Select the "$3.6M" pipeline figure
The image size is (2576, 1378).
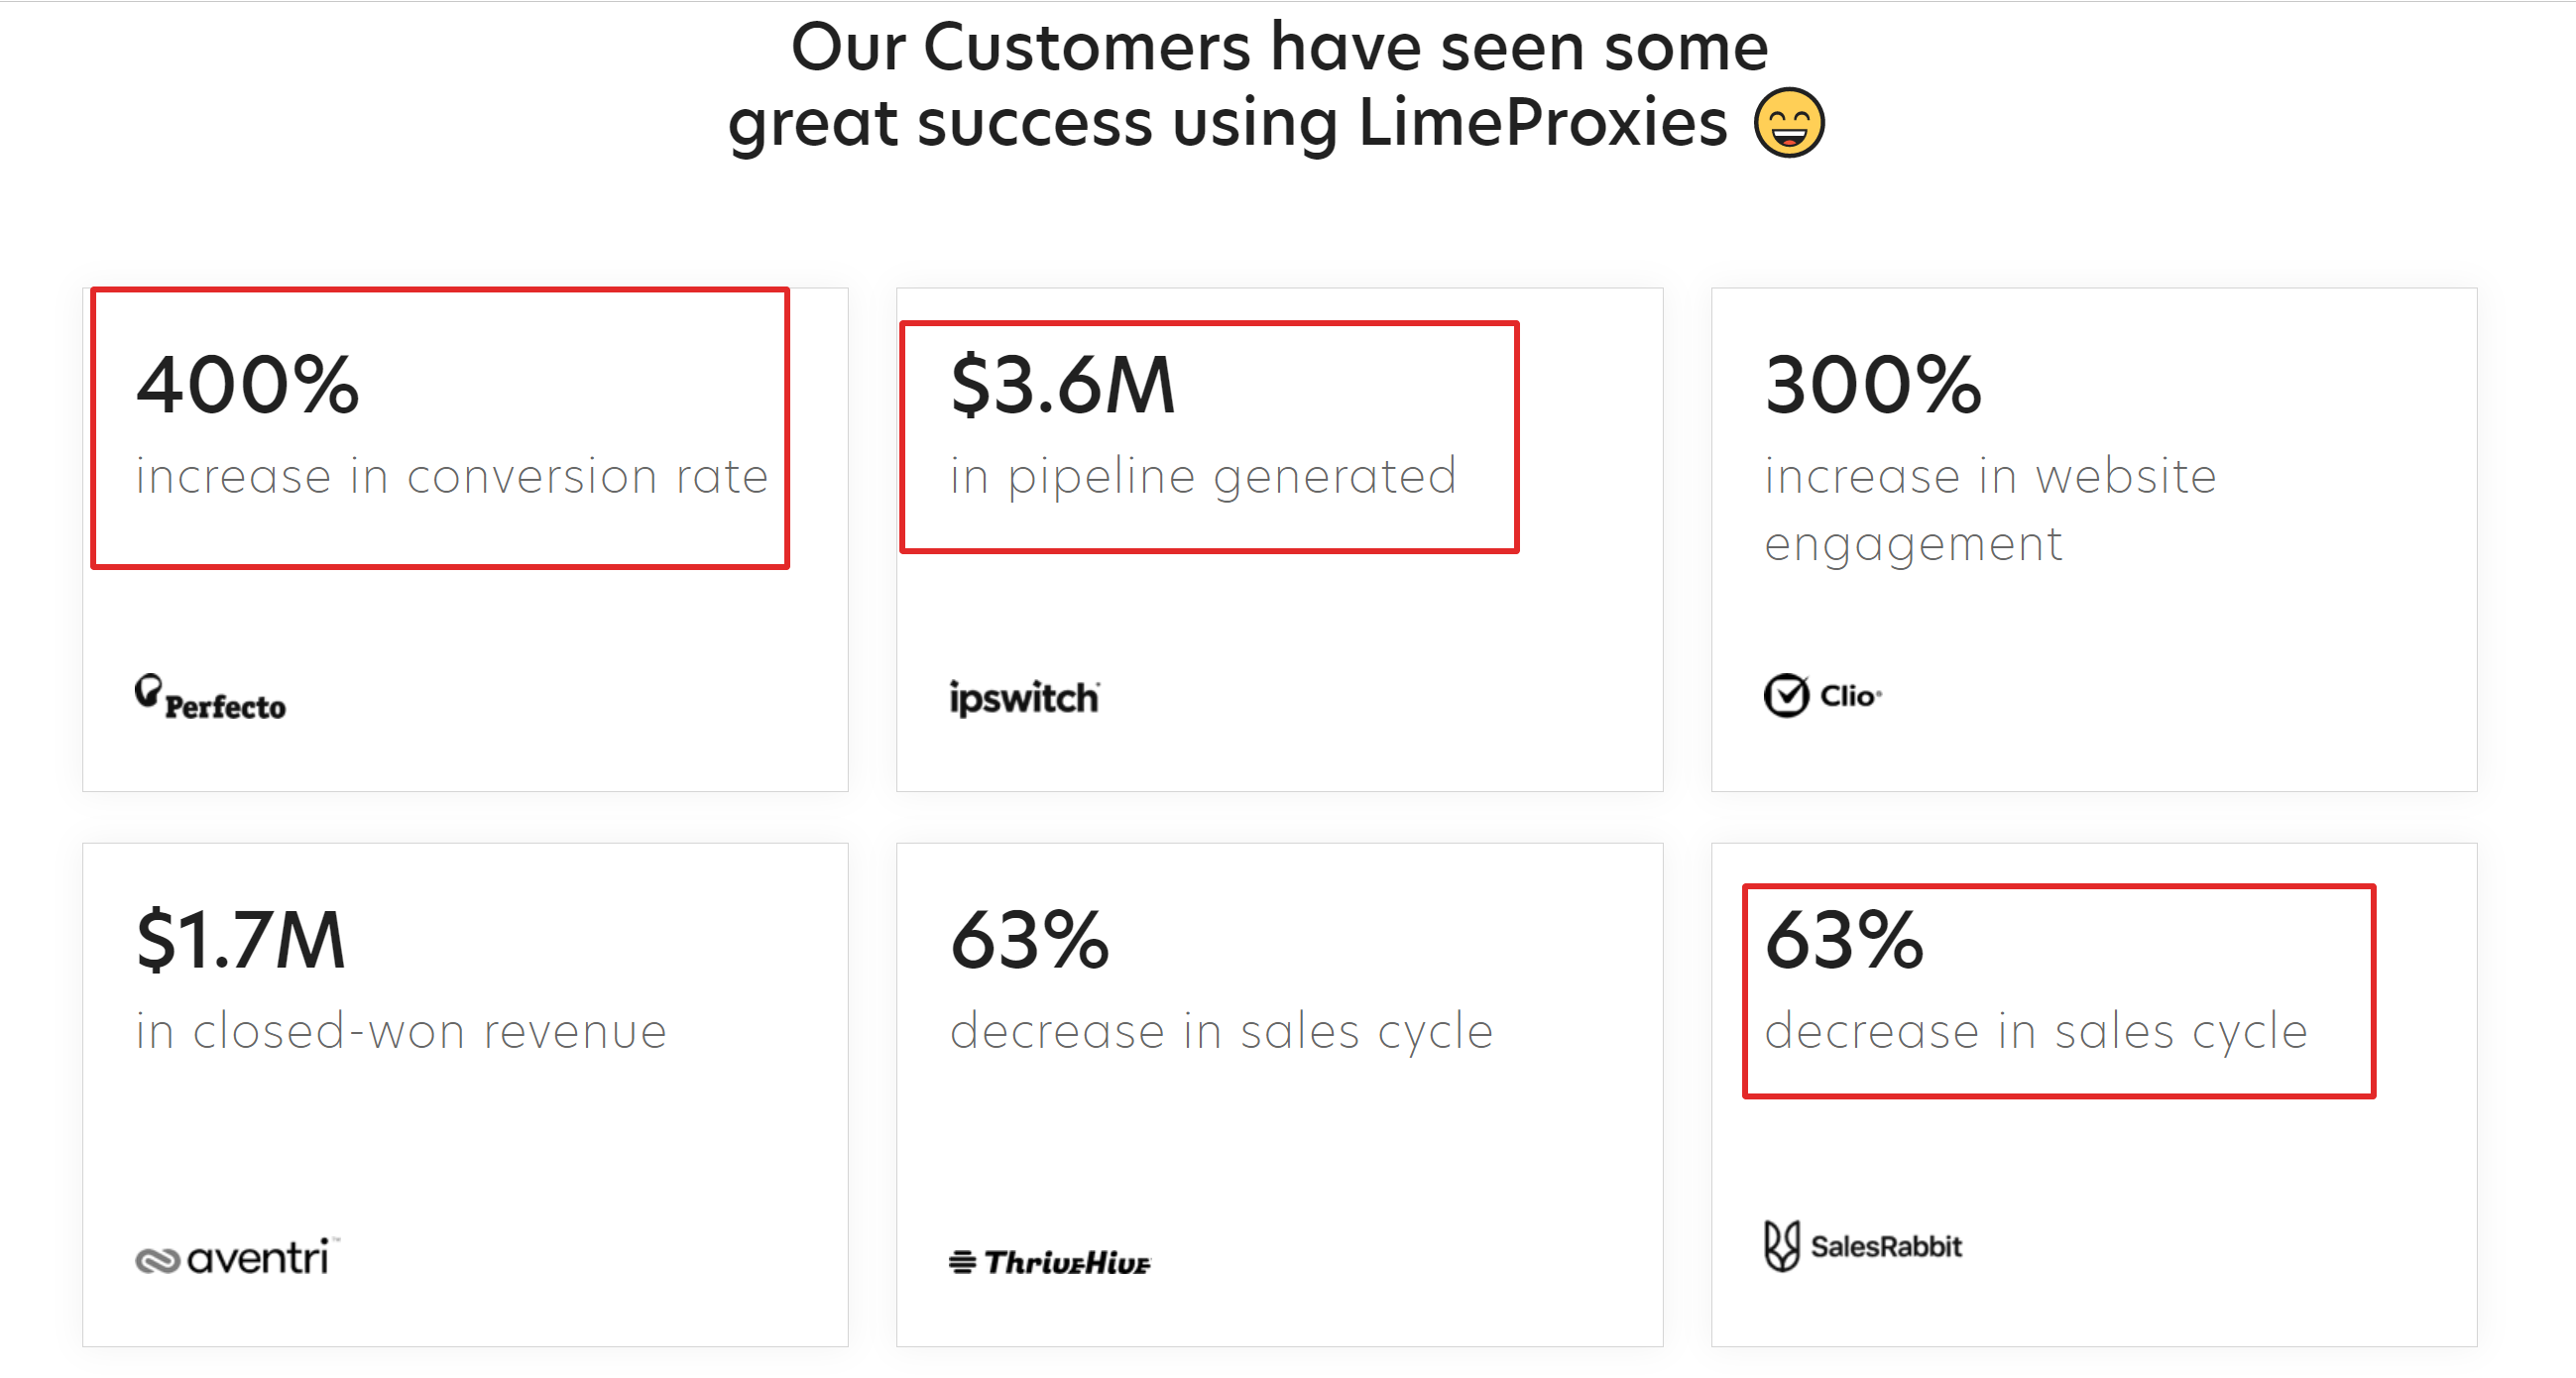[1063, 385]
